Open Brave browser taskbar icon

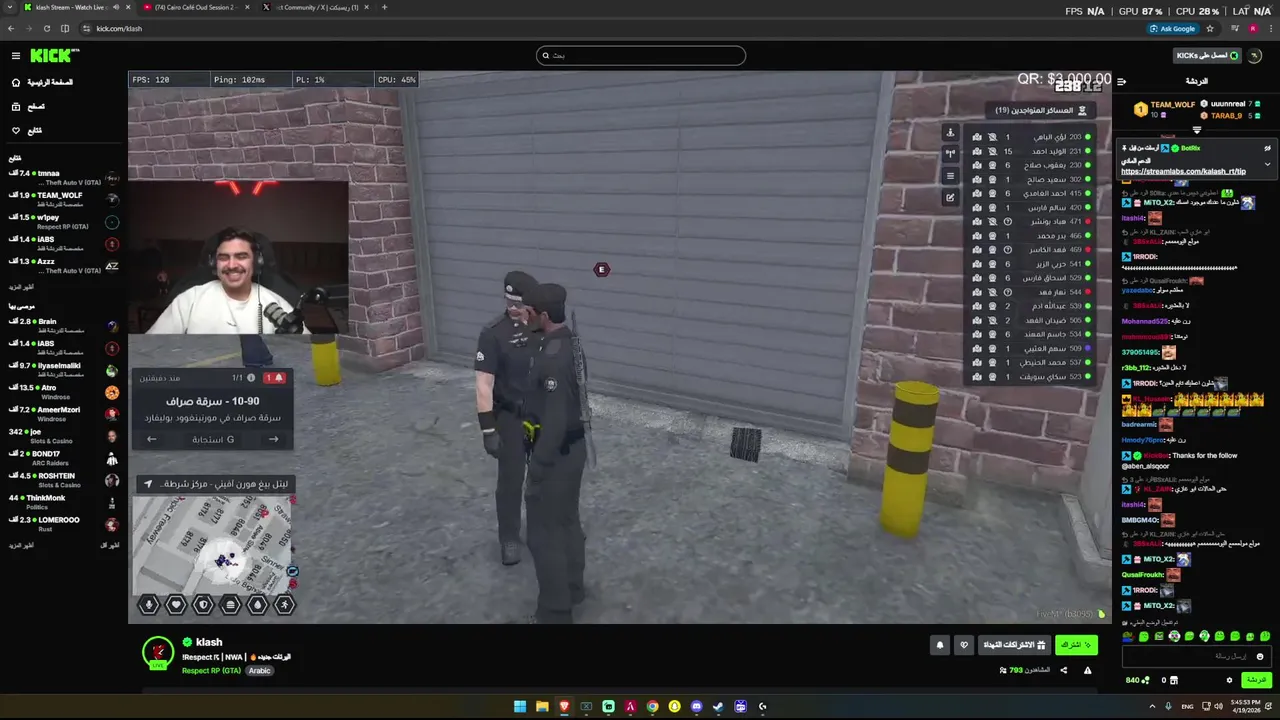564,706
